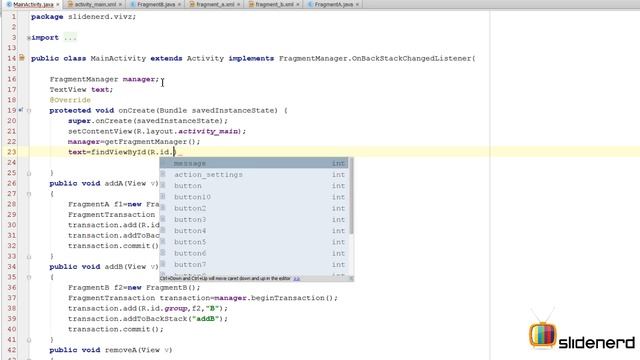640x360 pixels.
Task: Collapse the addB method body at line 35
Action: click(29, 277)
